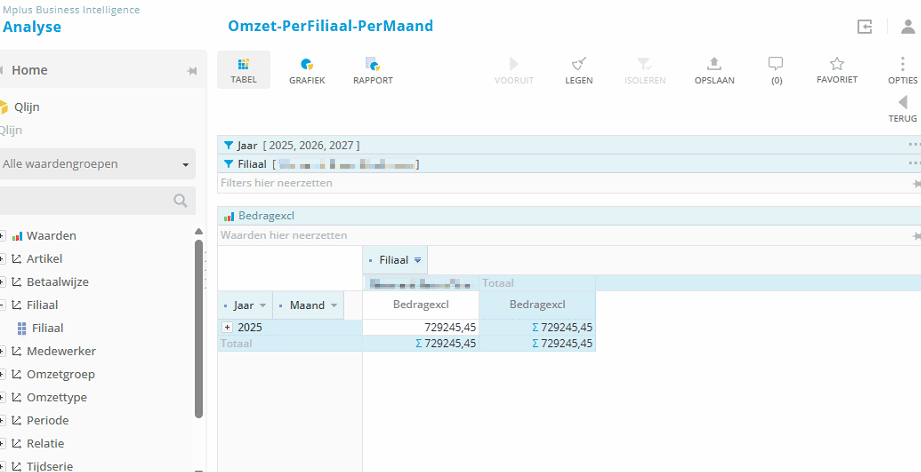Mark analysis as FAVORIET
This screenshot has width=921, height=472.
(837, 70)
